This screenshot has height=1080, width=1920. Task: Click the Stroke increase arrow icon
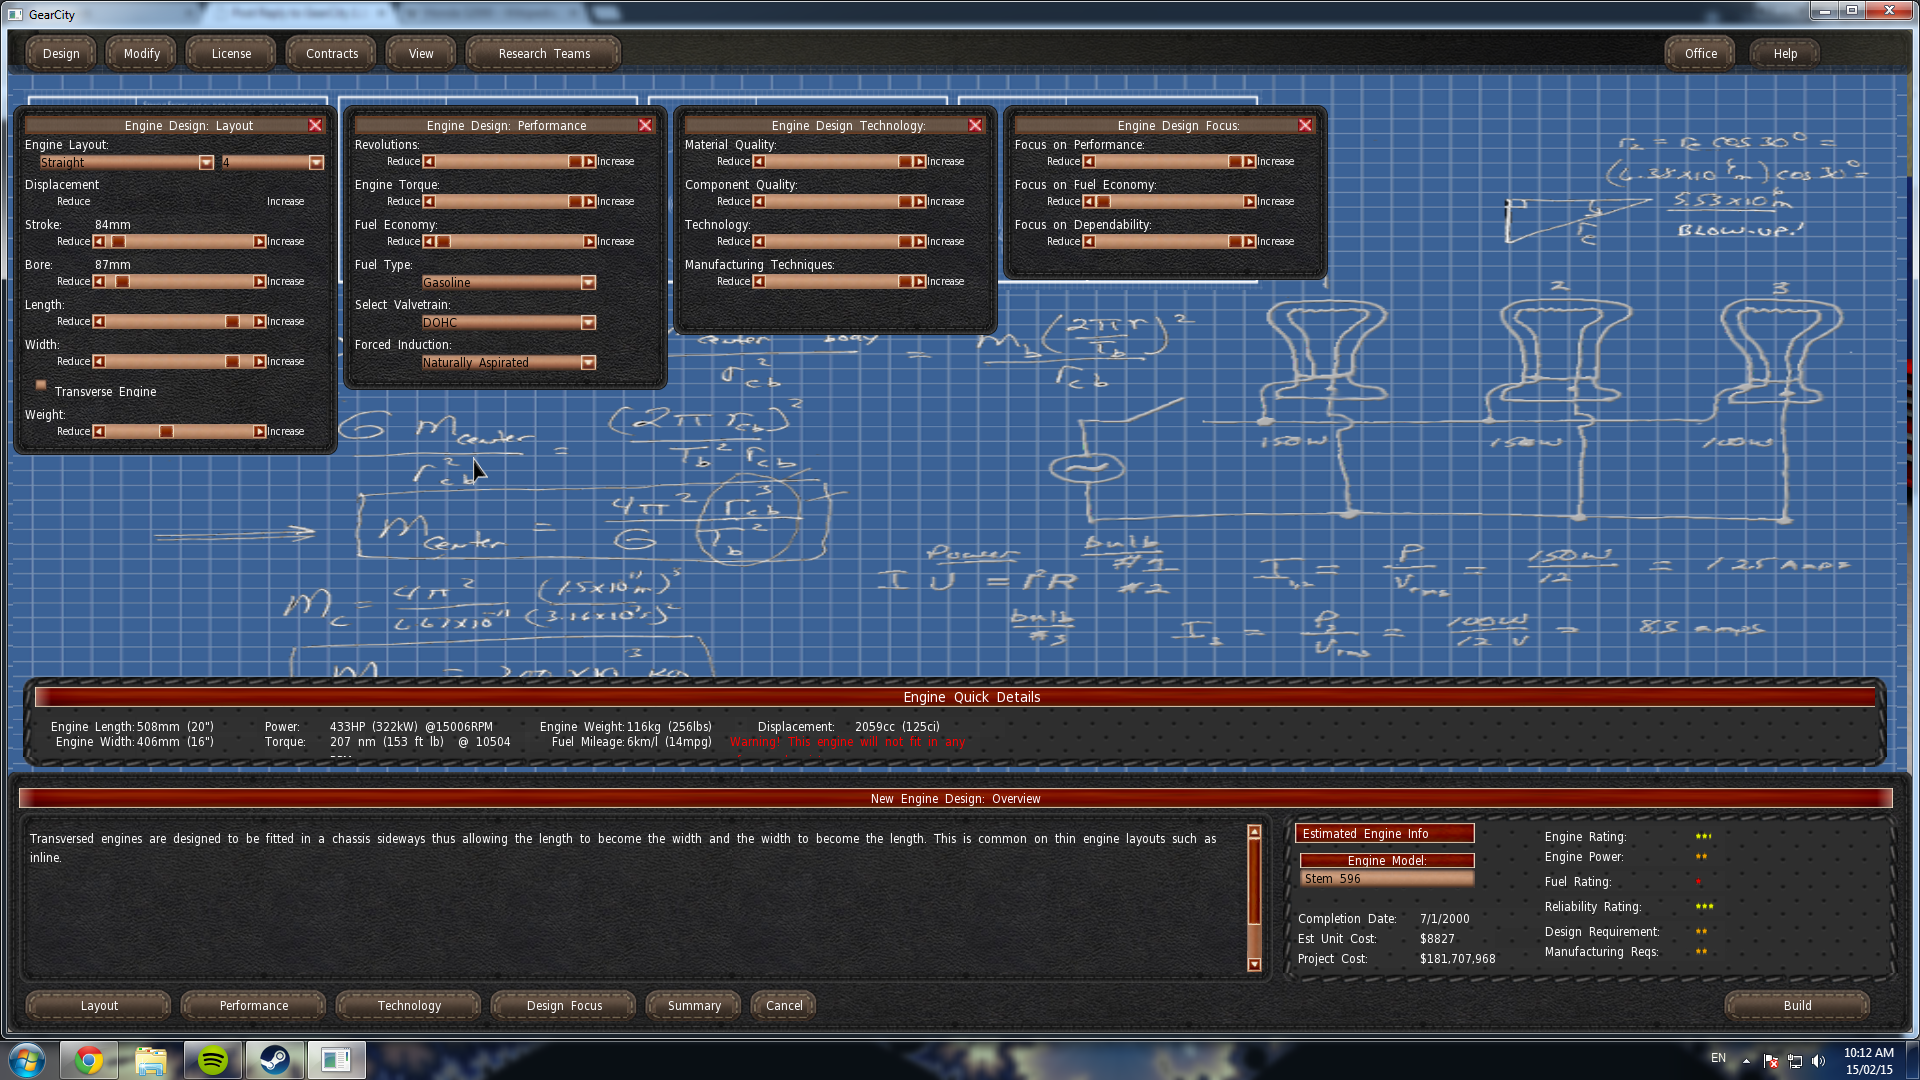259,242
